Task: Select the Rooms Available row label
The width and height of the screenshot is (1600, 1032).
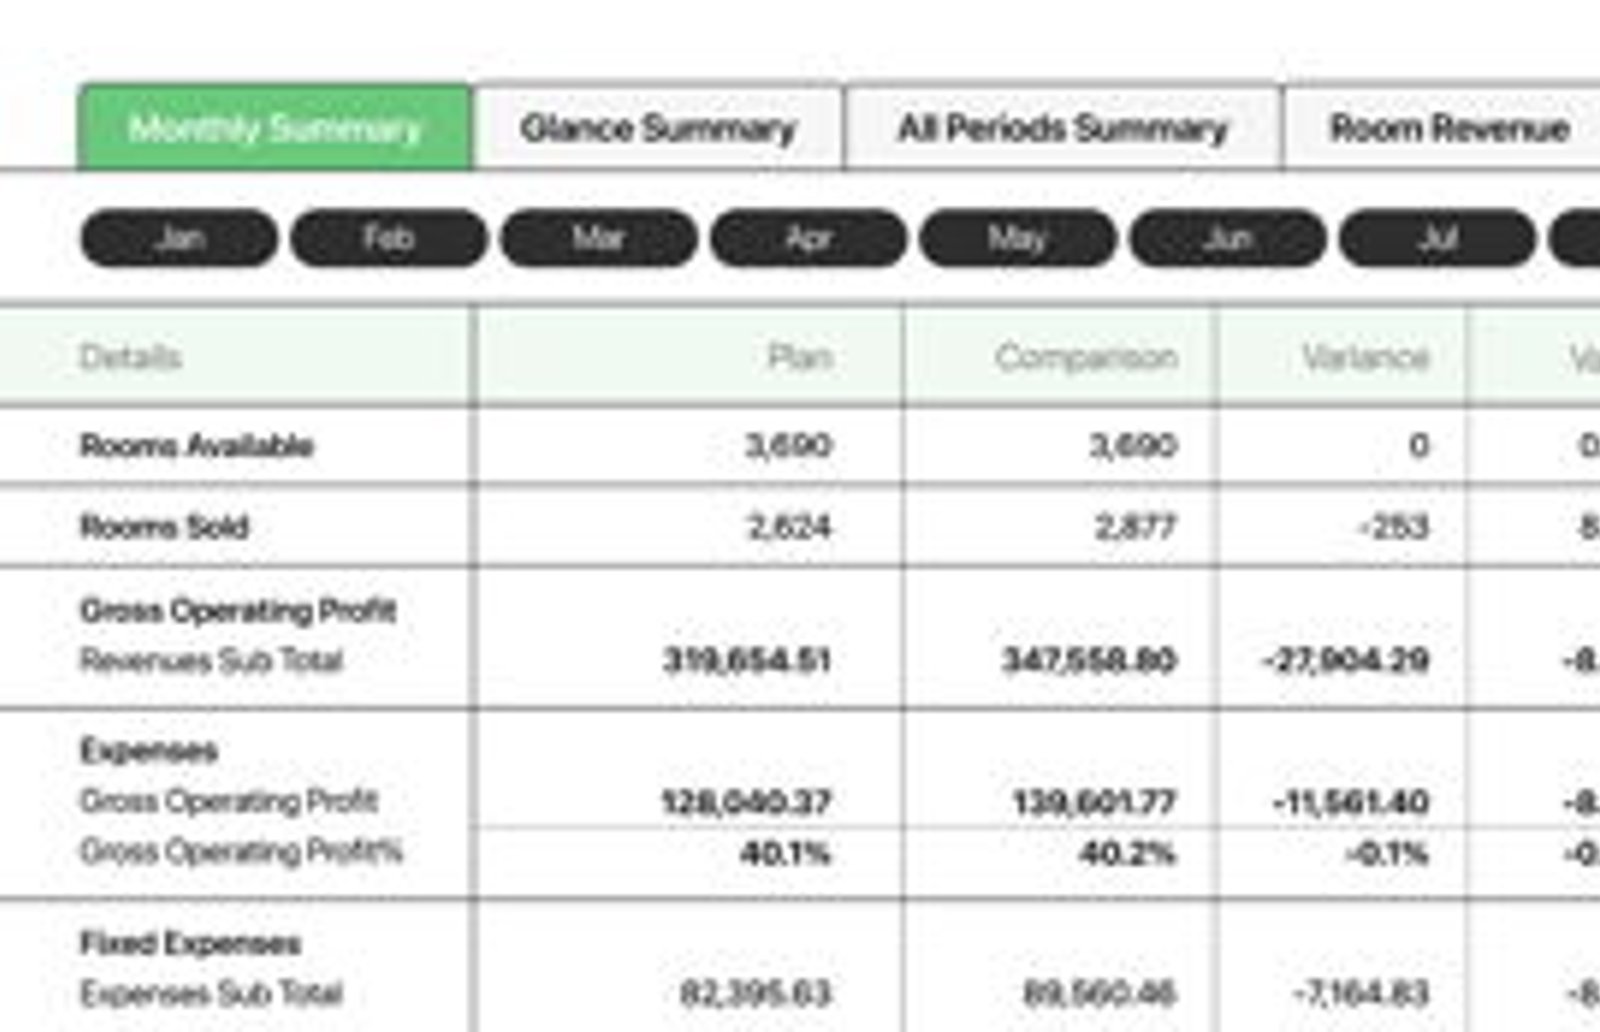Action: tap(196, 445)
